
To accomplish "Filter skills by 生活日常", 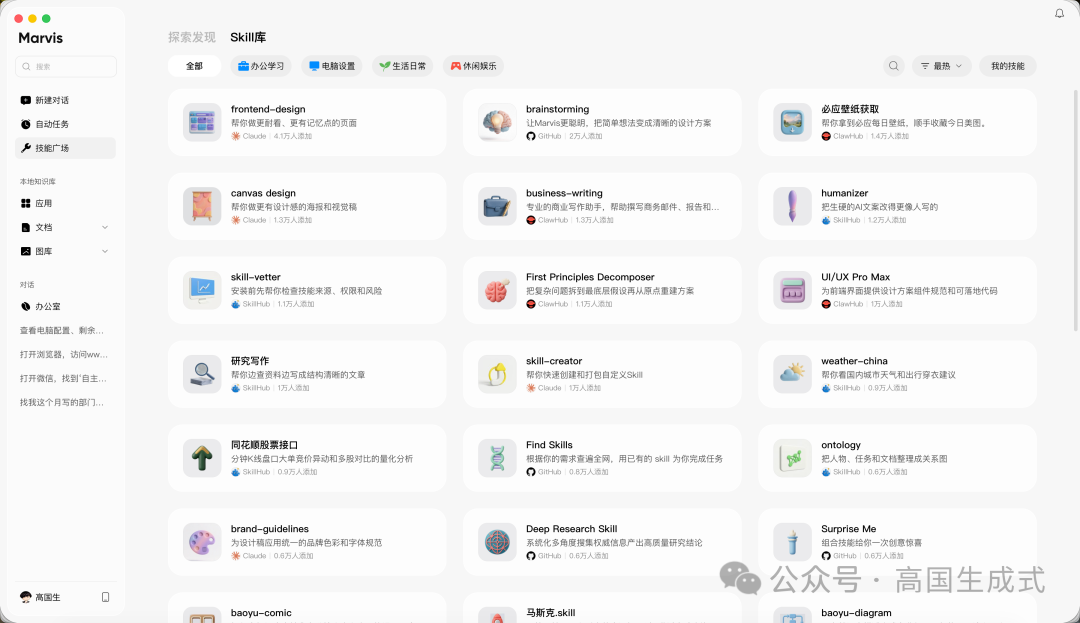I will tap(403, 66).
